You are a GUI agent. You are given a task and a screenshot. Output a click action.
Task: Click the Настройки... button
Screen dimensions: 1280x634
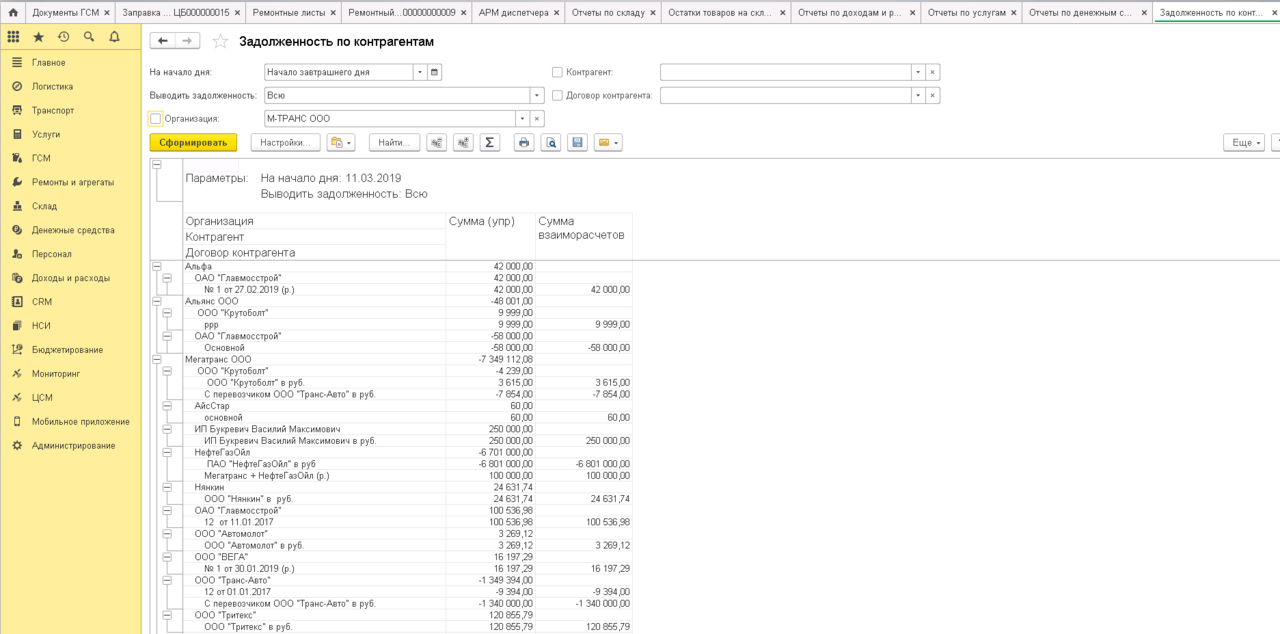pyautogui.click(x=285, y=143)
